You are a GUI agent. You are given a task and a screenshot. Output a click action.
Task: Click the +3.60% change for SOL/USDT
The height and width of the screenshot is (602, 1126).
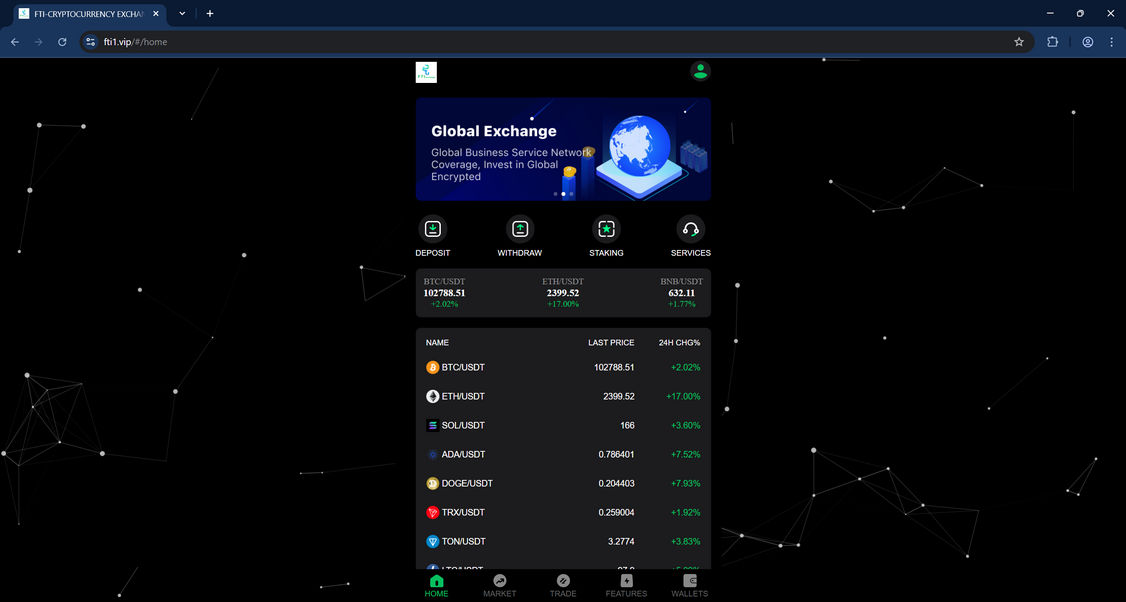pyautogui.click(x=686, y=425)
